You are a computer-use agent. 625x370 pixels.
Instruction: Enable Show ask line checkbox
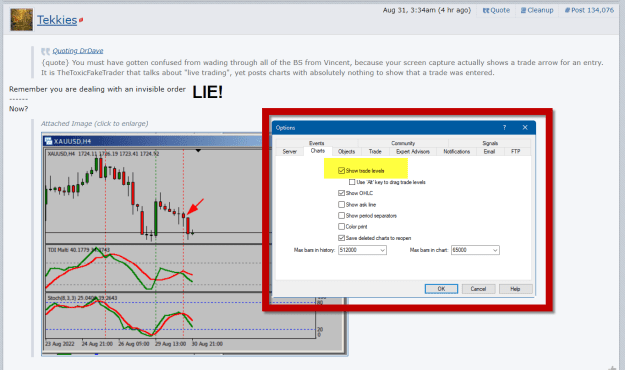(341, 205)
